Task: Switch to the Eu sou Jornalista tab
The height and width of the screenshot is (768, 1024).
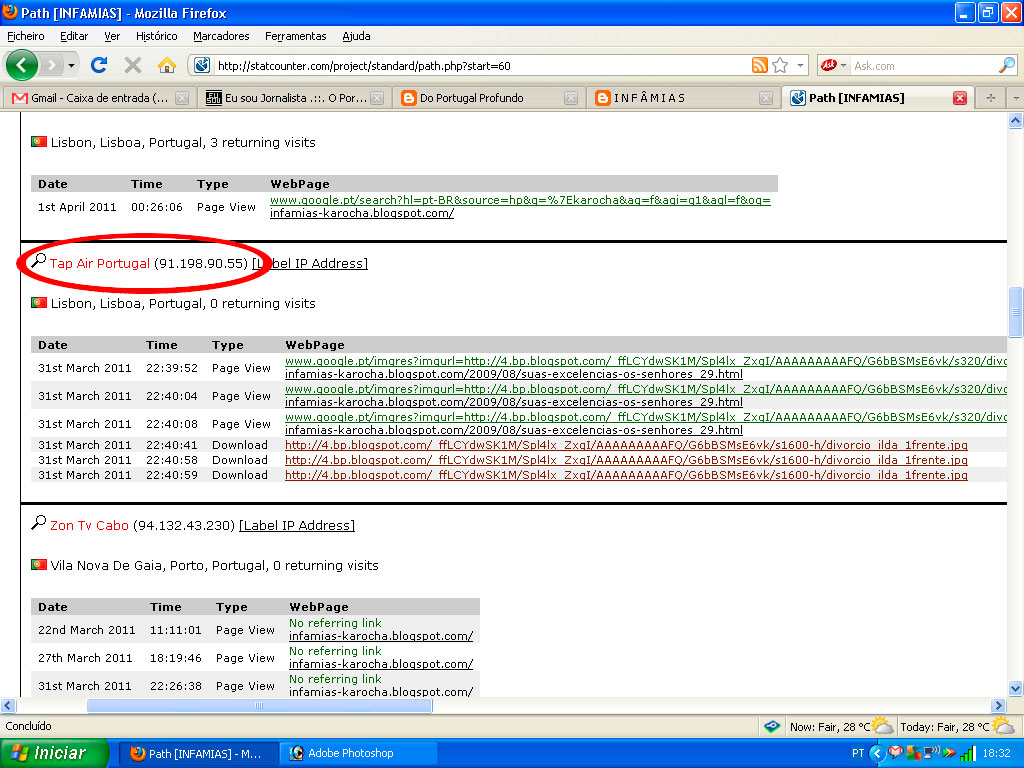Action: click(294, 98)
